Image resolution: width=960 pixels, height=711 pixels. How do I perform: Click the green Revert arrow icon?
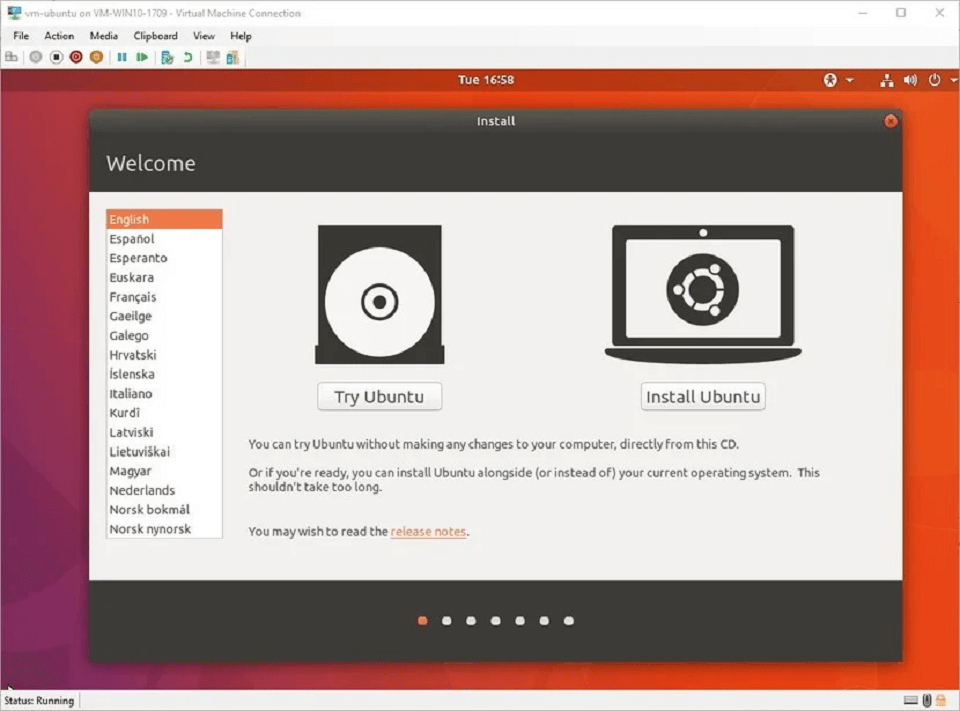tap(188, 58)
